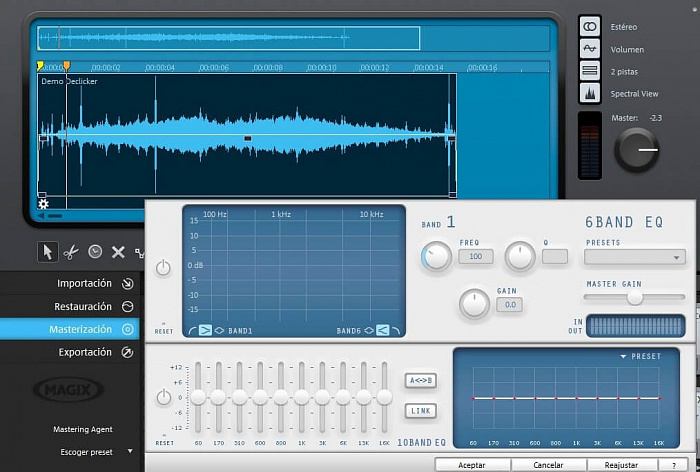Click the MAGIX logo
The height and width of the screenshot is (472, 700).
(x=68, y=390)
